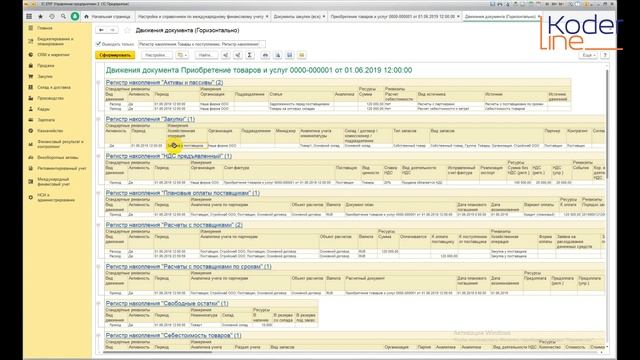
Task: Open Регистр накопления "Свободные остатки" link
Action: pos(167,303)
